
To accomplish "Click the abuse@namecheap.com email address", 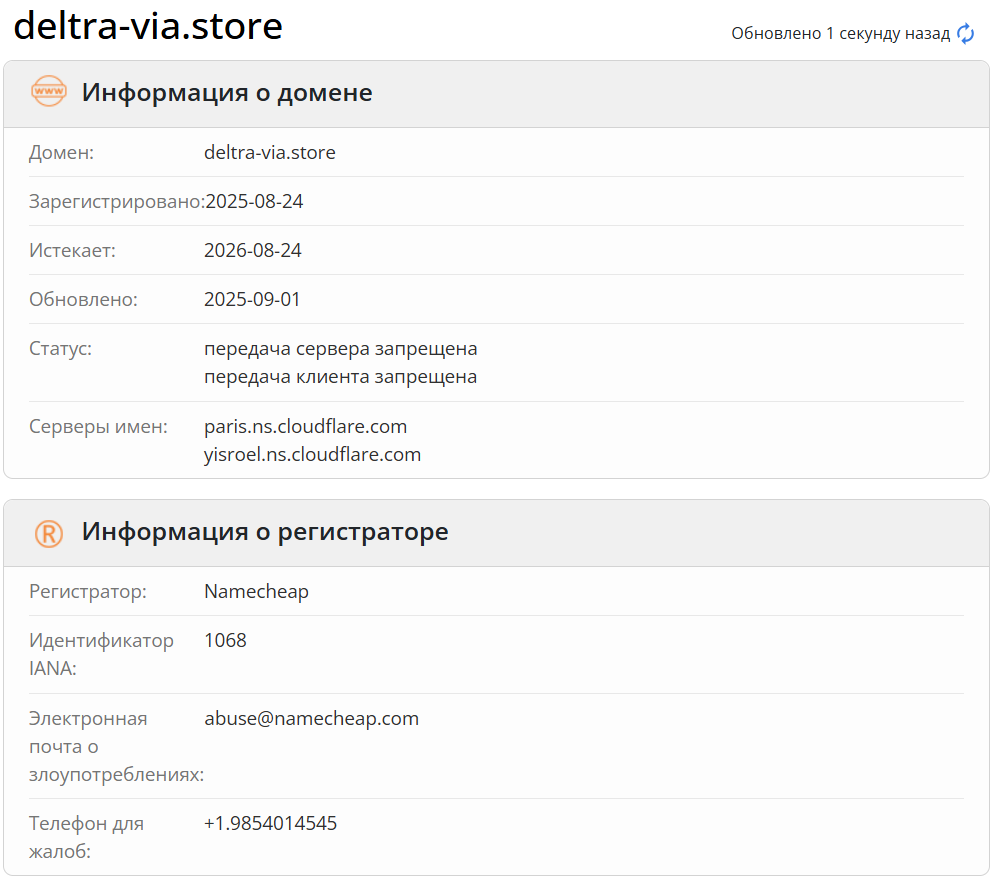I will tap(312, 719).
